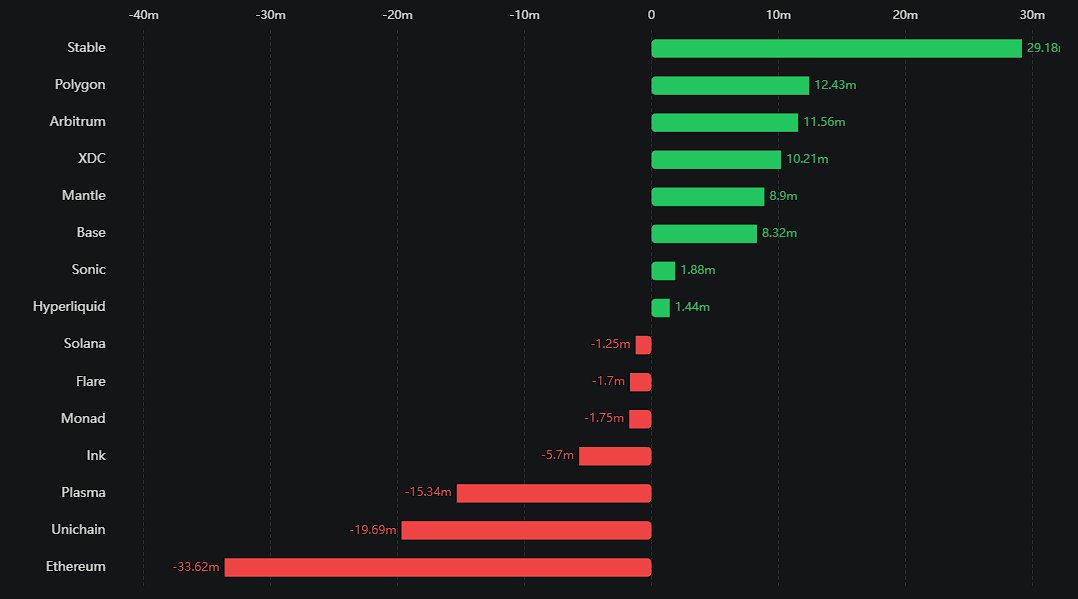Click the 20m axis tick label
Viewport: 1078px width, 599px height.
coord(904,15)
